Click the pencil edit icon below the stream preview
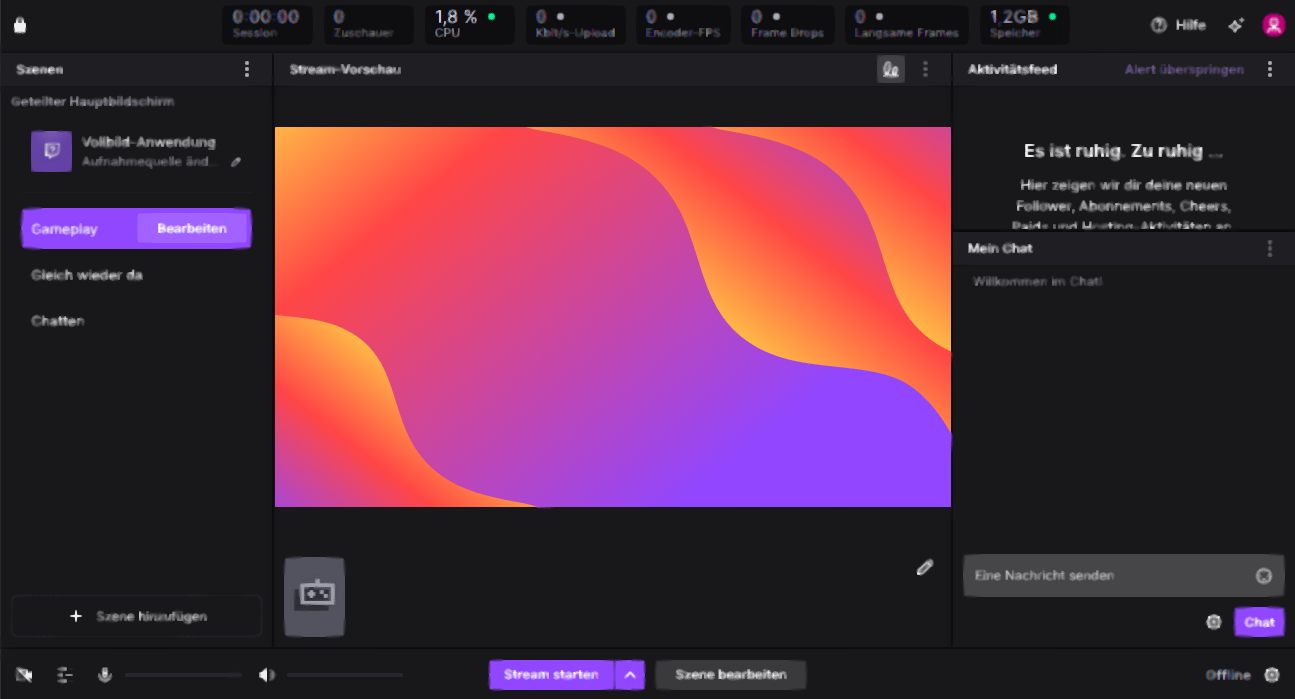The width and height of the screenshot is (1295, 699). tap(924, 568)
